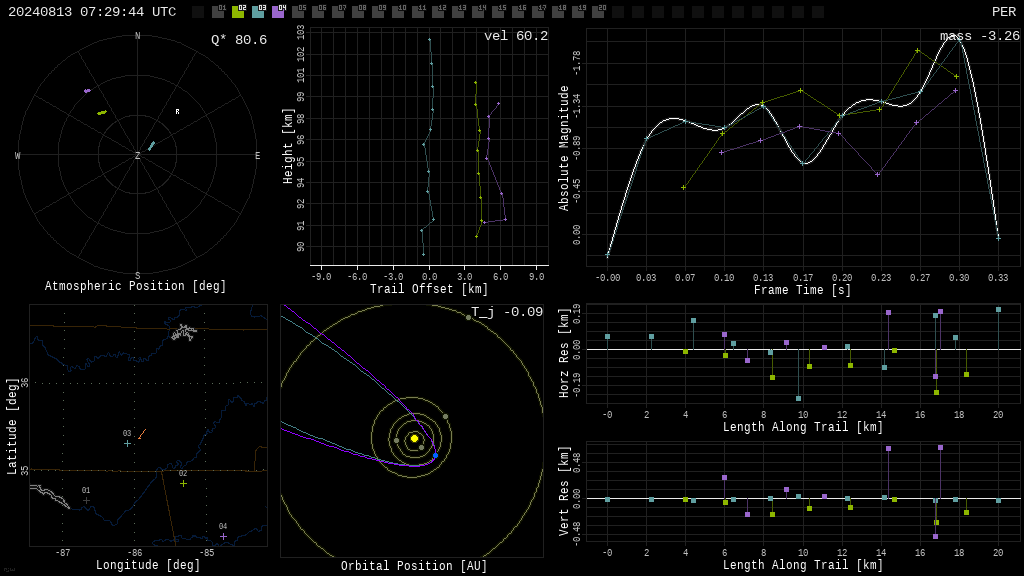Image resolution: width=1024 pixels, height=576 pixels.
Task: Click the blue Earth dot on orbit
Action: [x=436, y=455]
